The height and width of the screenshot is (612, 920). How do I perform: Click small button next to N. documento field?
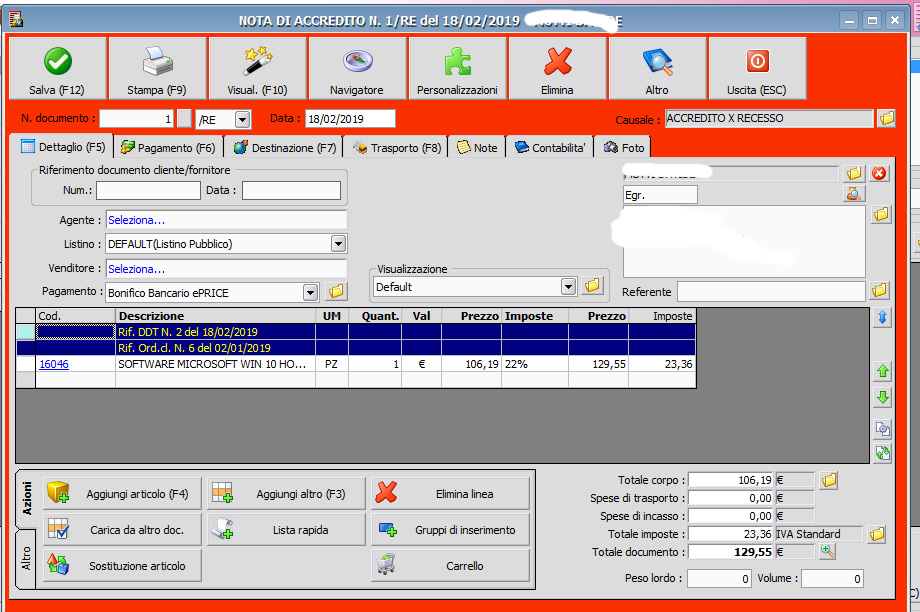[184, 119]
